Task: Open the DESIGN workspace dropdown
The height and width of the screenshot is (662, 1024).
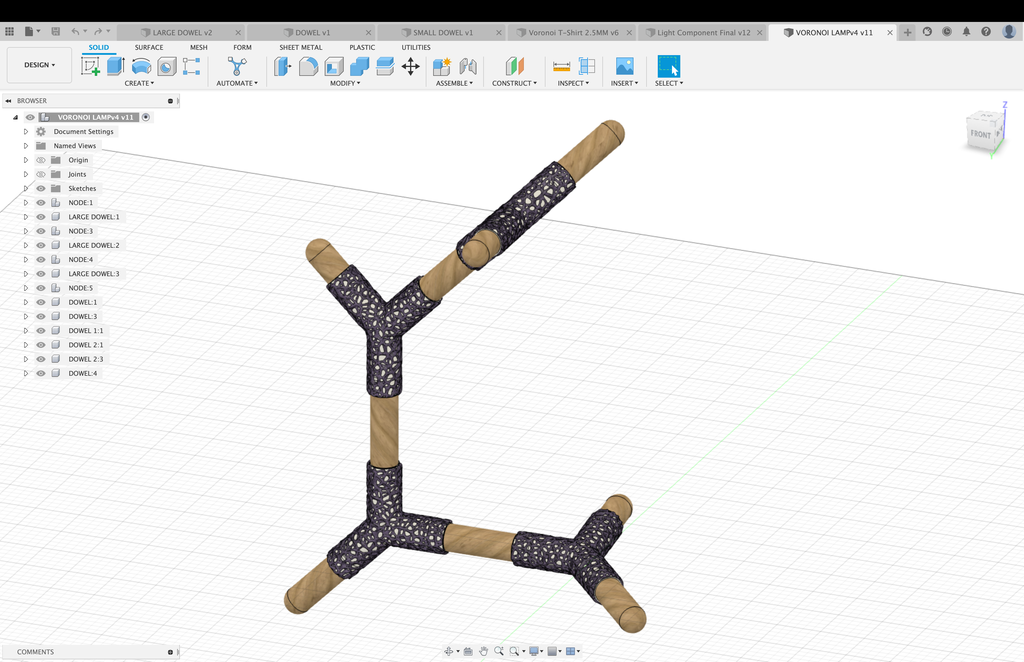Action: [x=40, y=65]
